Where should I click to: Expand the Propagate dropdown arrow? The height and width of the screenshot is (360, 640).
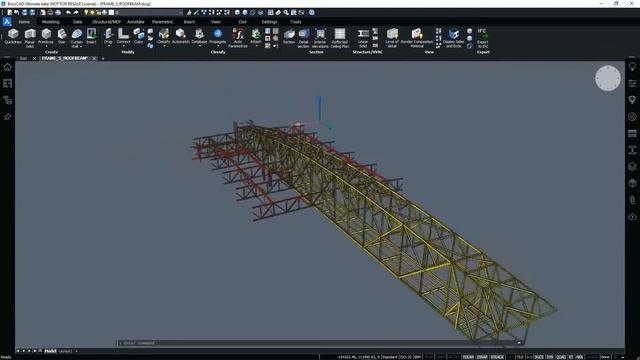(x=218, y=46)
